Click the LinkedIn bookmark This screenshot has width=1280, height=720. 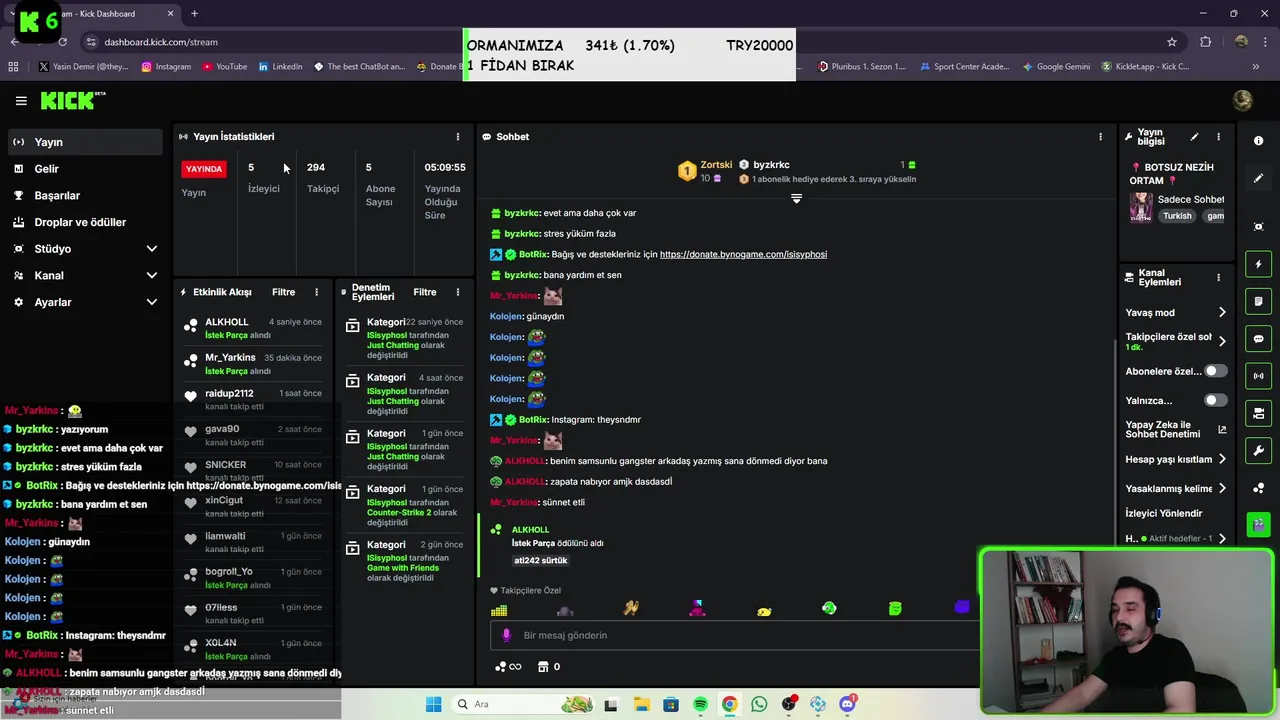point(280,67)
